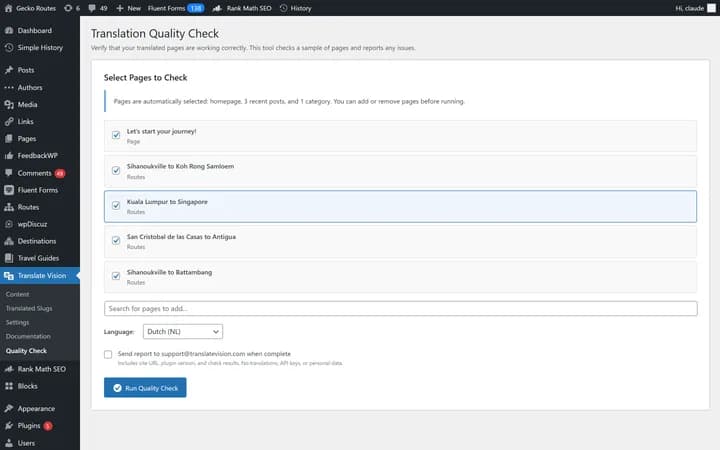Click the "San Cristobal de las Casas to Antigua" title

tap(181, 236)
